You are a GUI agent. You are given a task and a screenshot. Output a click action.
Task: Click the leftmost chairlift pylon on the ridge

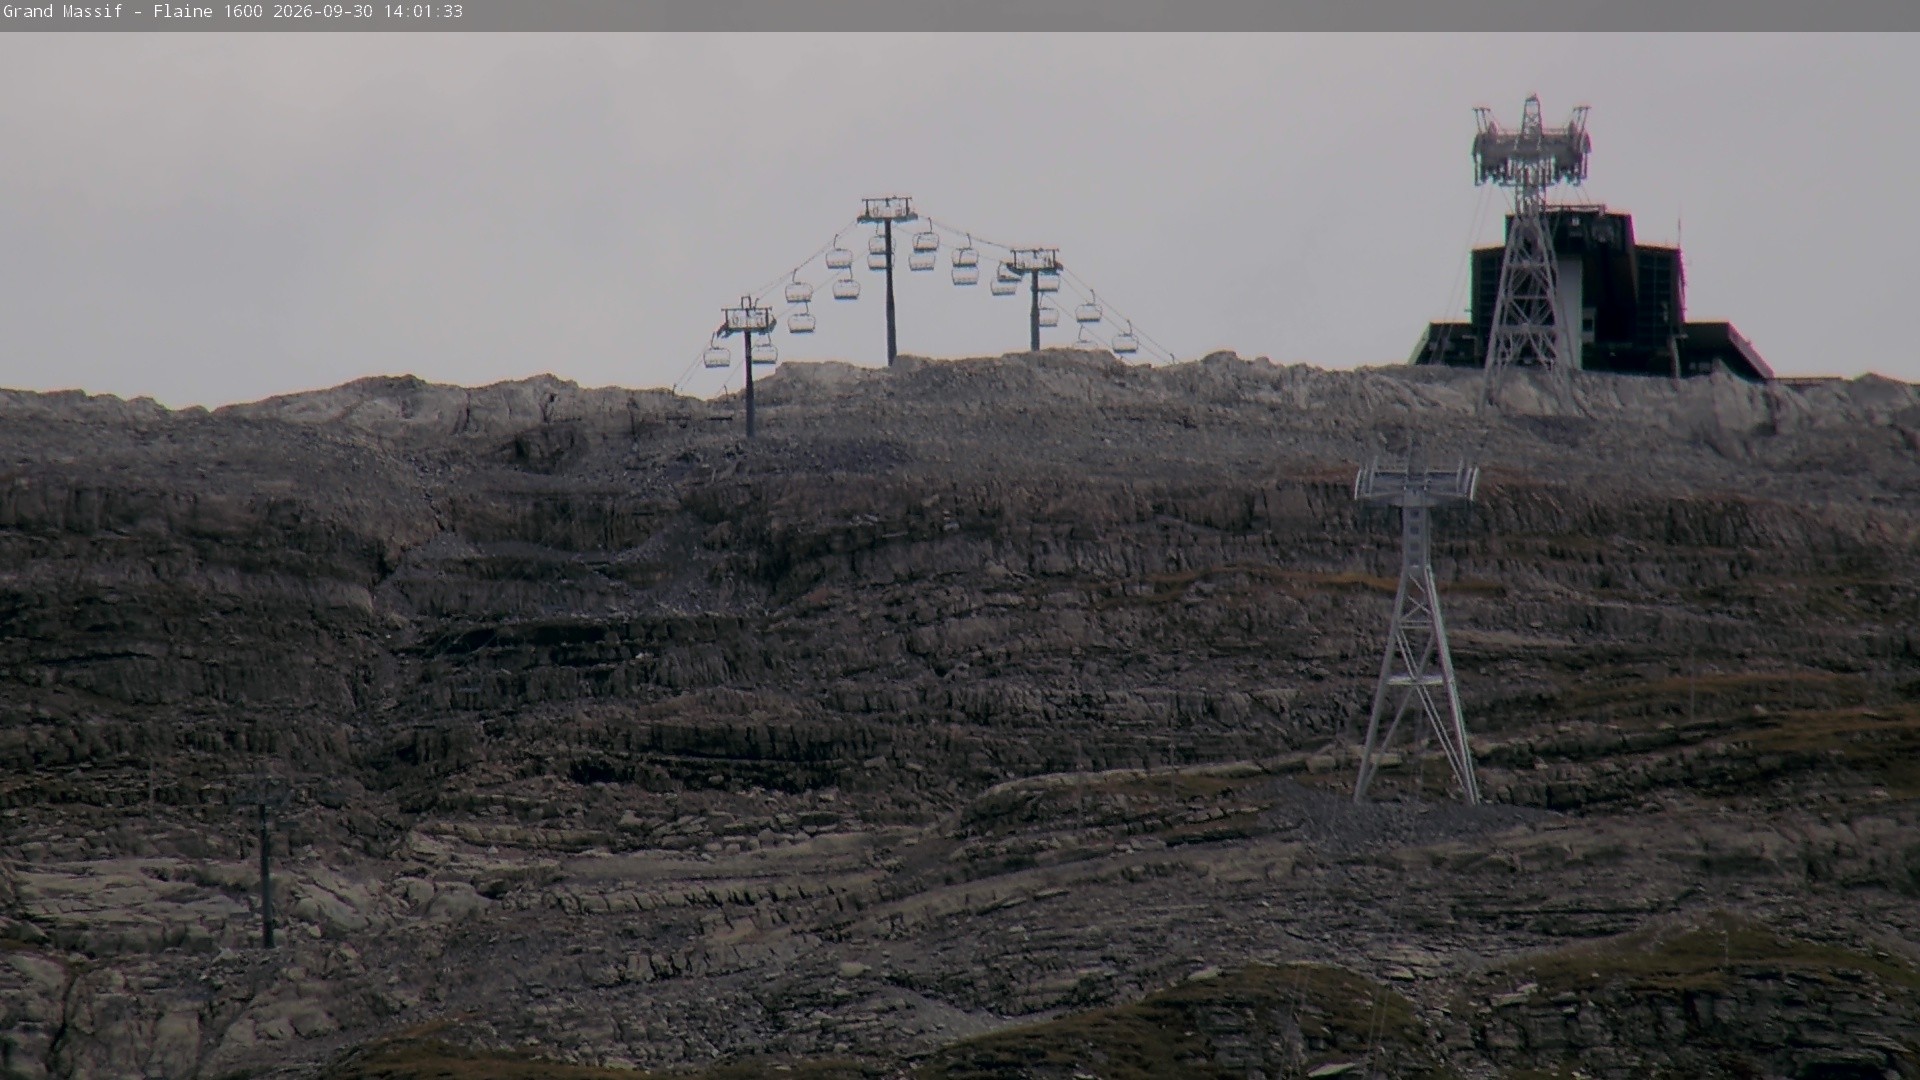748,367
